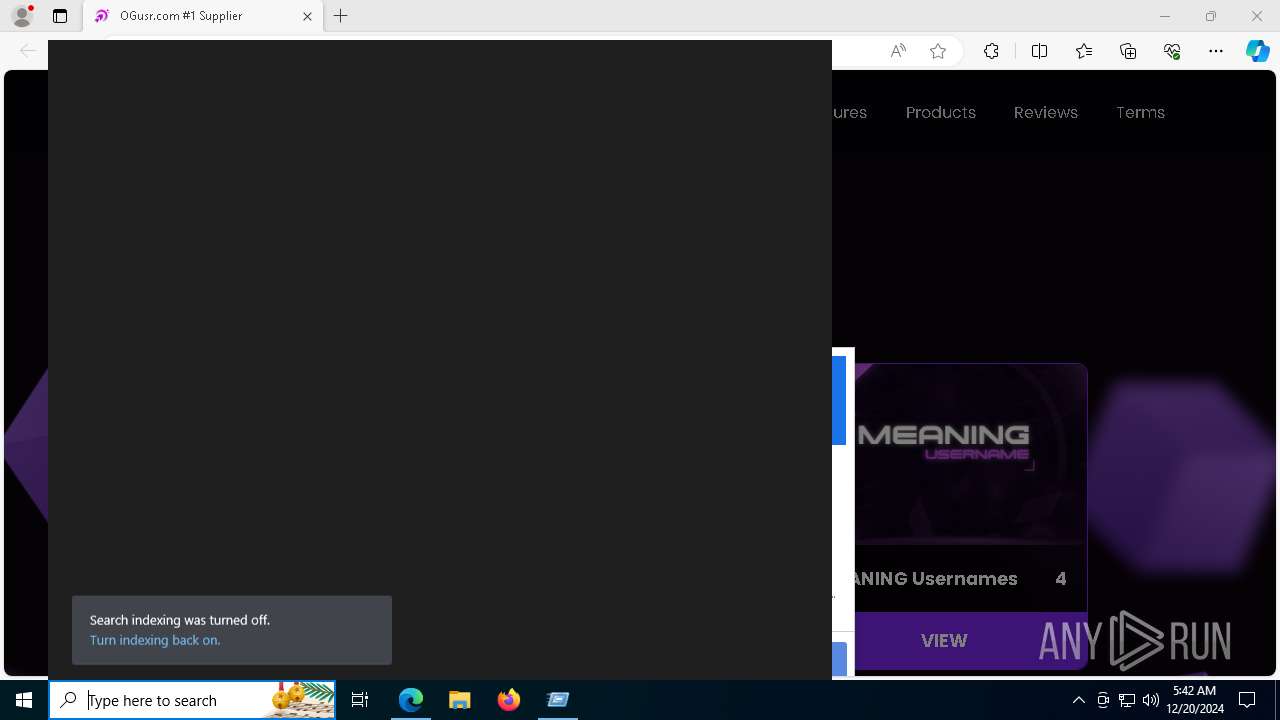Open the network status tray icon
Viewport: 1280px width, 720px height.
coord(1127,700)
